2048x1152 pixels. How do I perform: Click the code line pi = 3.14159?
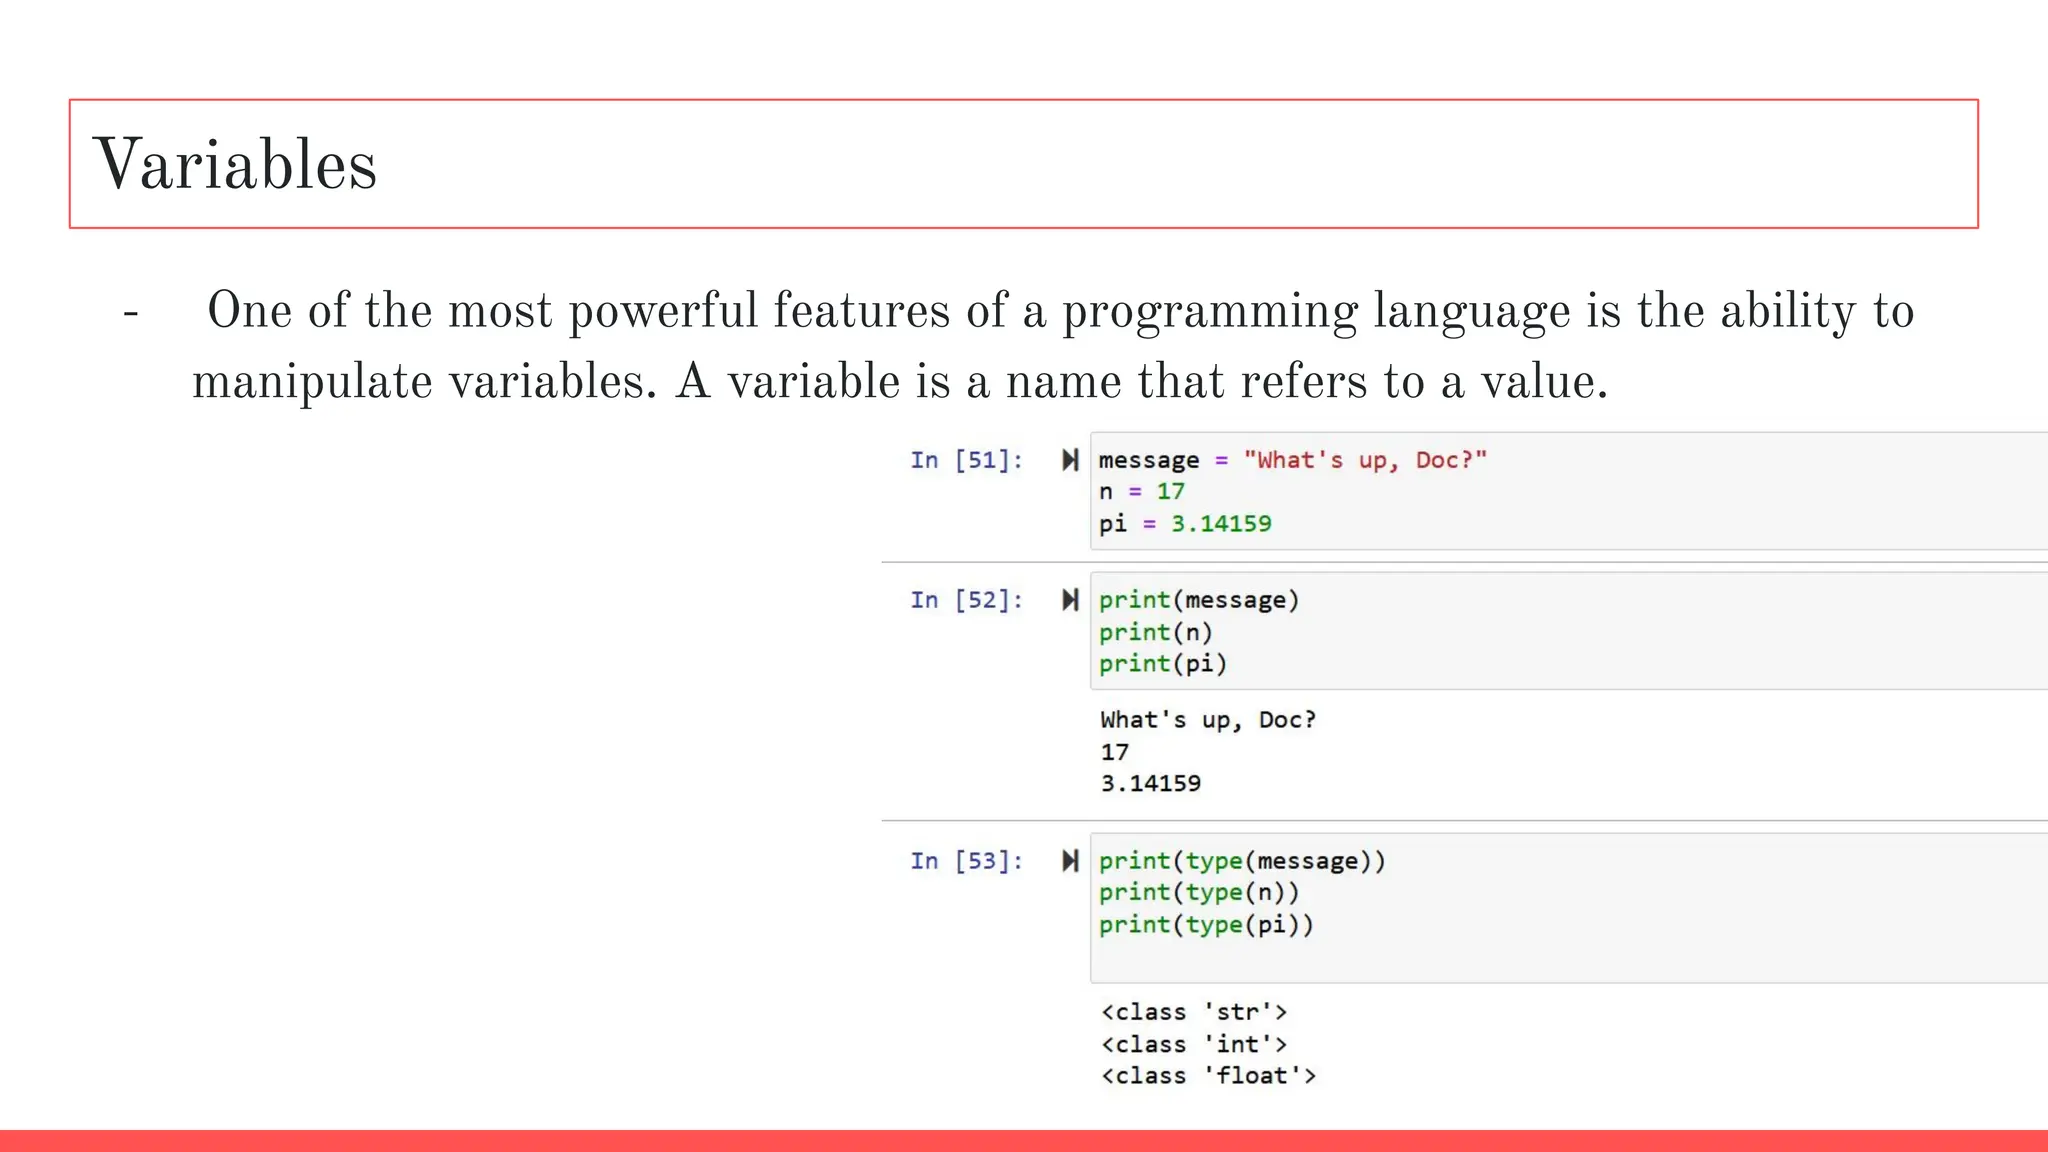coord(1185,524)
